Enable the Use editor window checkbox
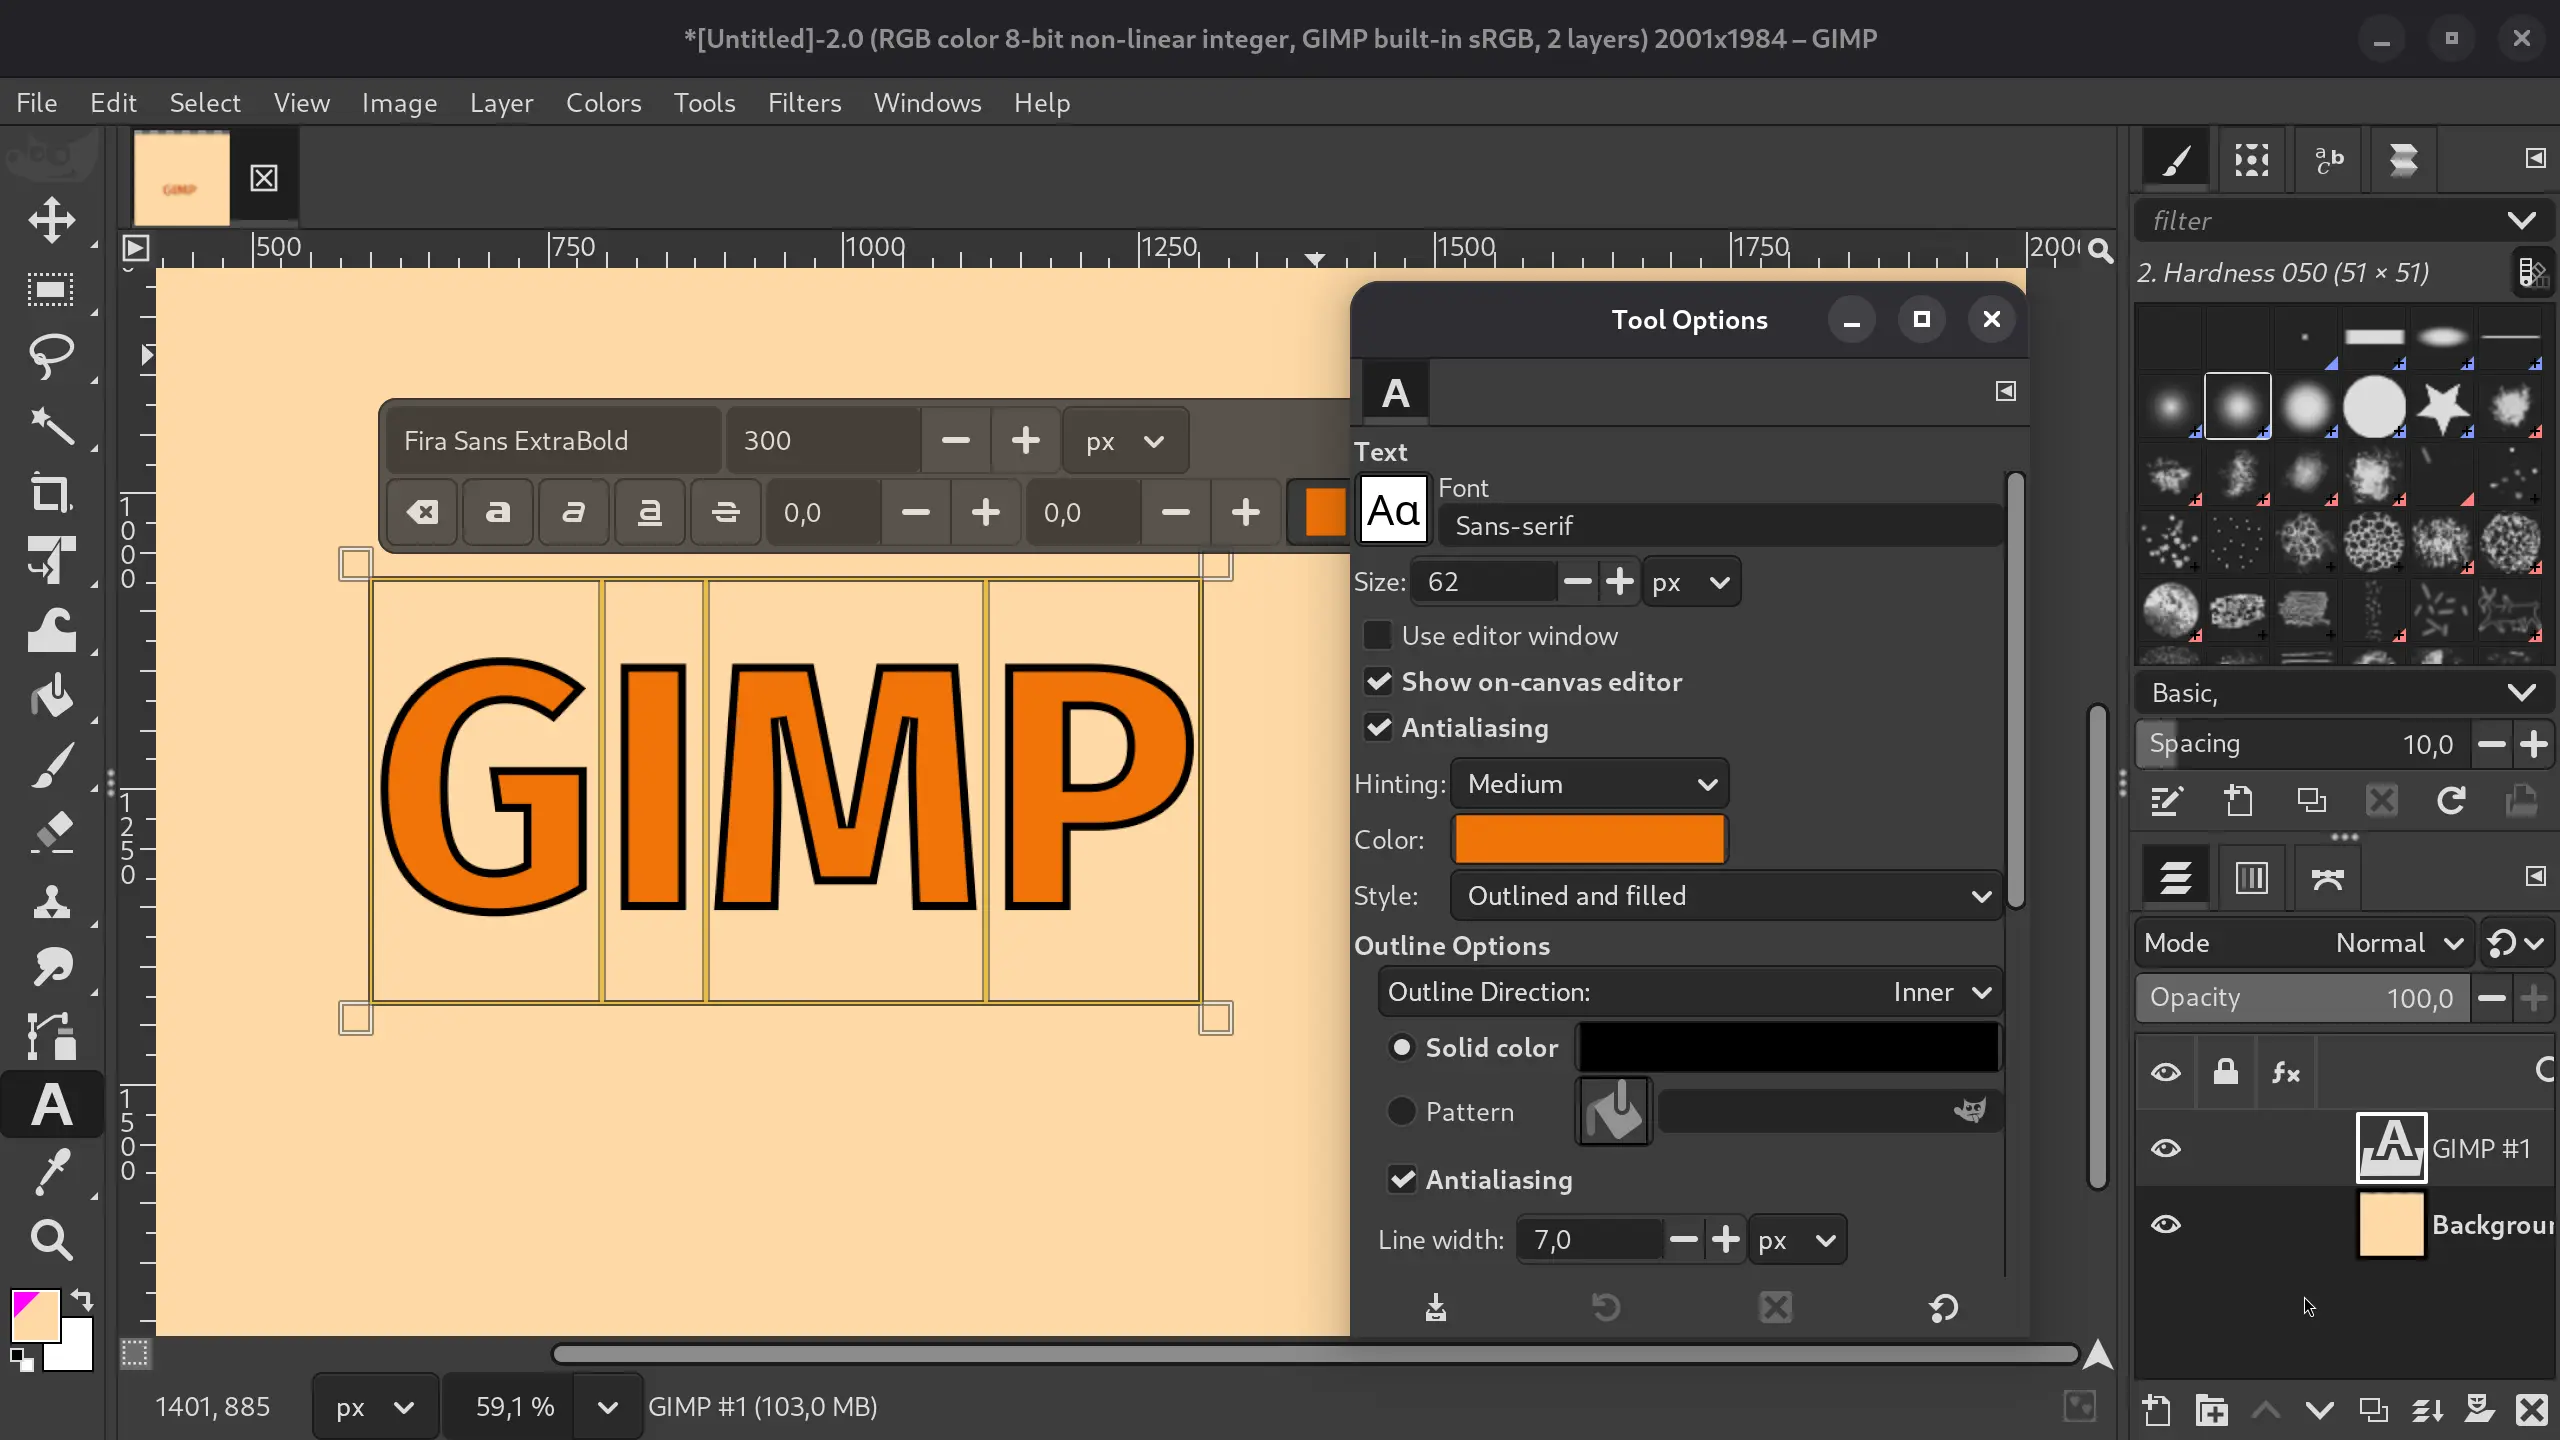2560x1440 pixels. click(1378, 636)
